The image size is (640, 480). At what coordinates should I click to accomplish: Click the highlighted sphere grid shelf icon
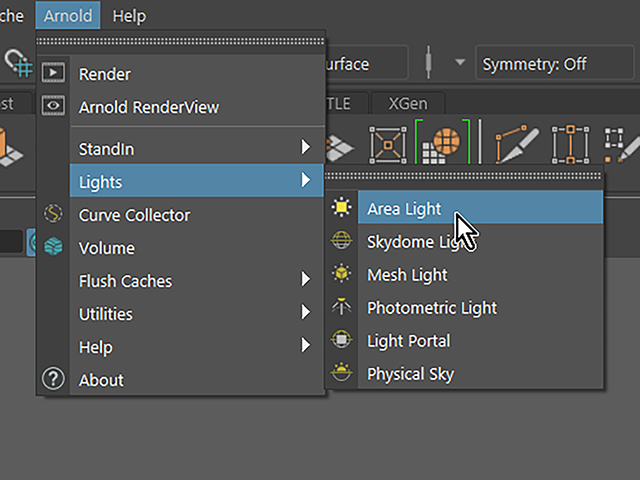point(442,142)
